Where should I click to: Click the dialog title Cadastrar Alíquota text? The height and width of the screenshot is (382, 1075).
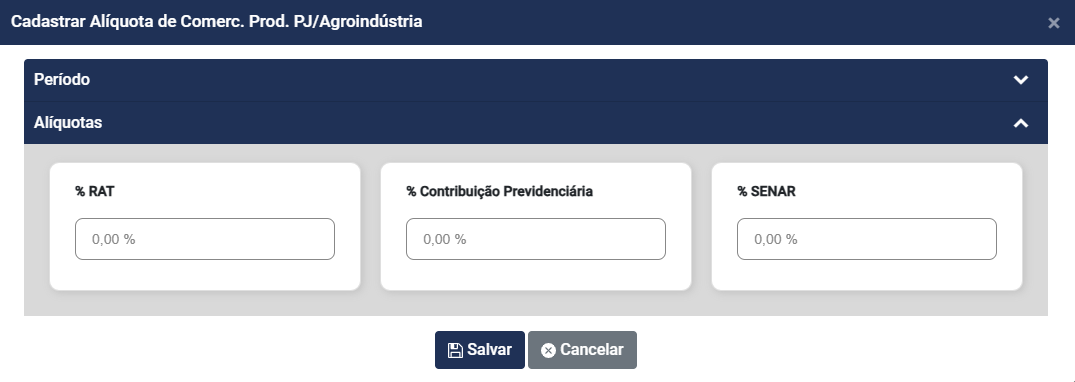(x=217, y=22)
